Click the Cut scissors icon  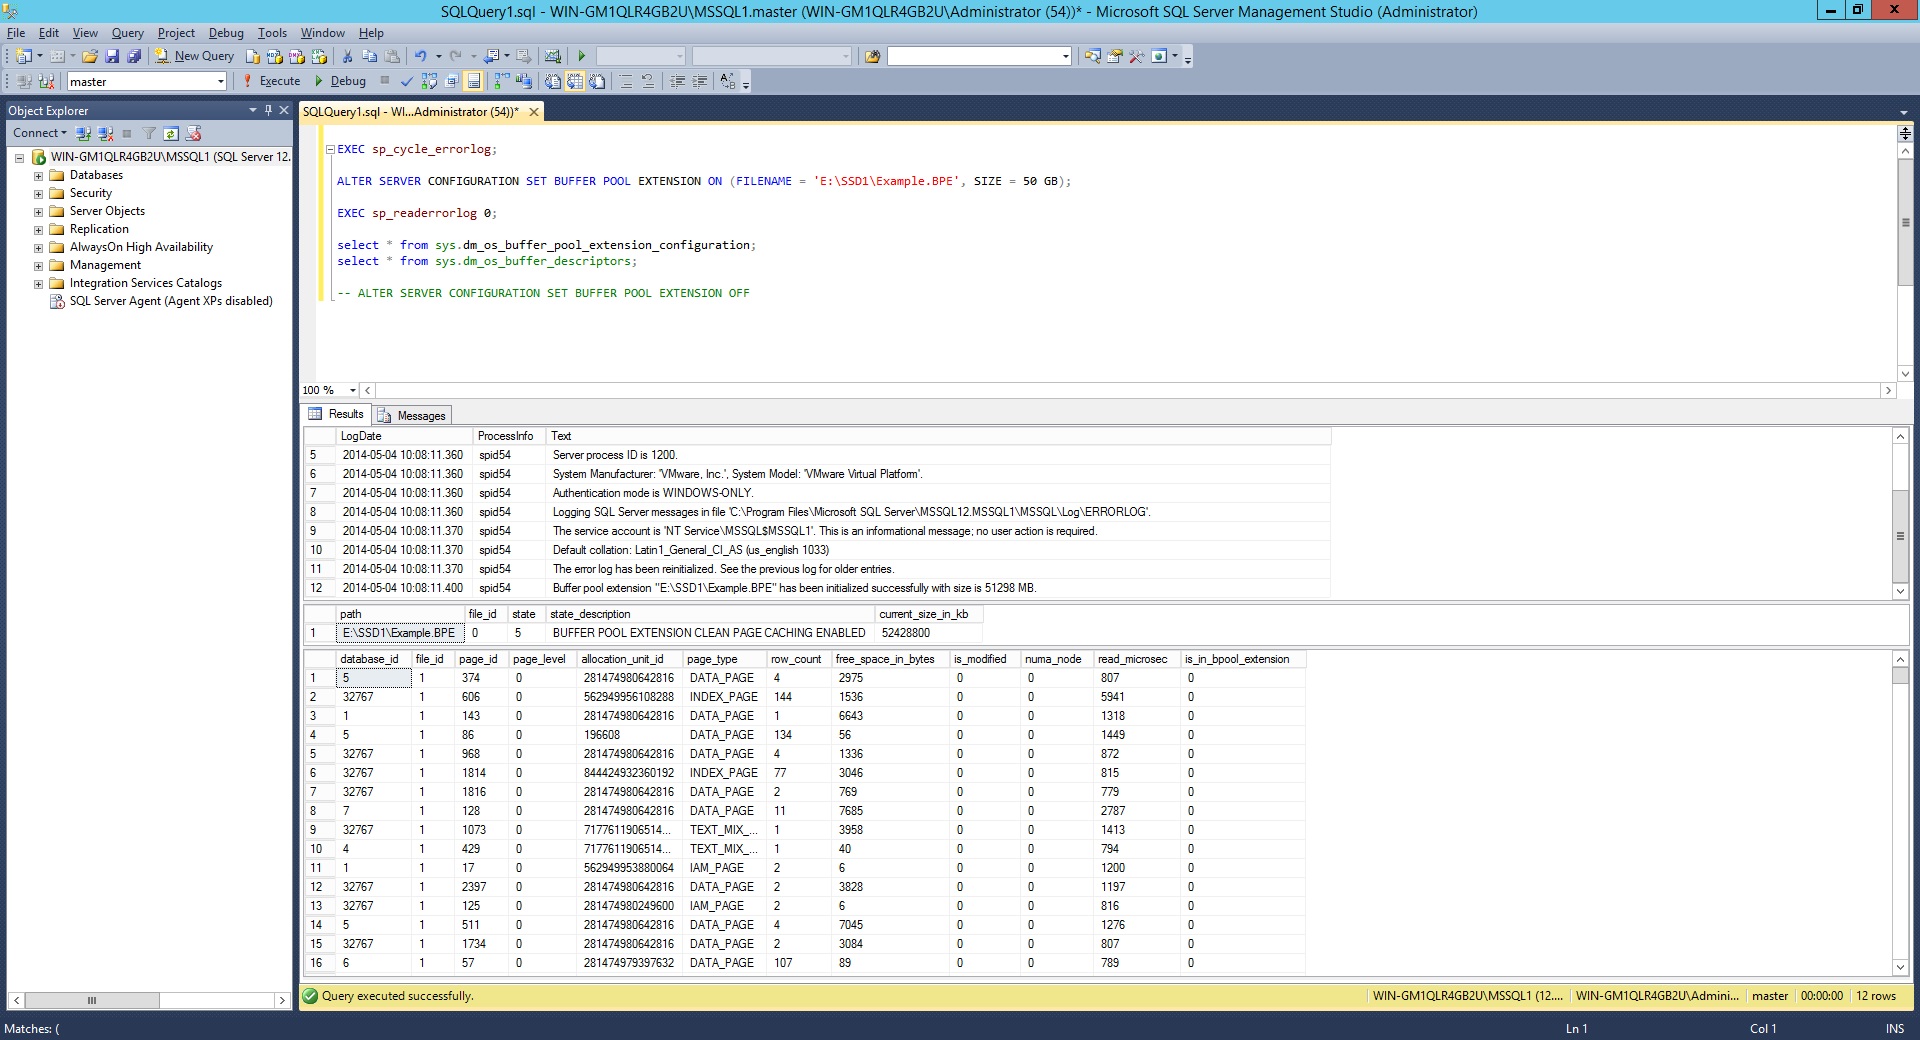(347, 57)
